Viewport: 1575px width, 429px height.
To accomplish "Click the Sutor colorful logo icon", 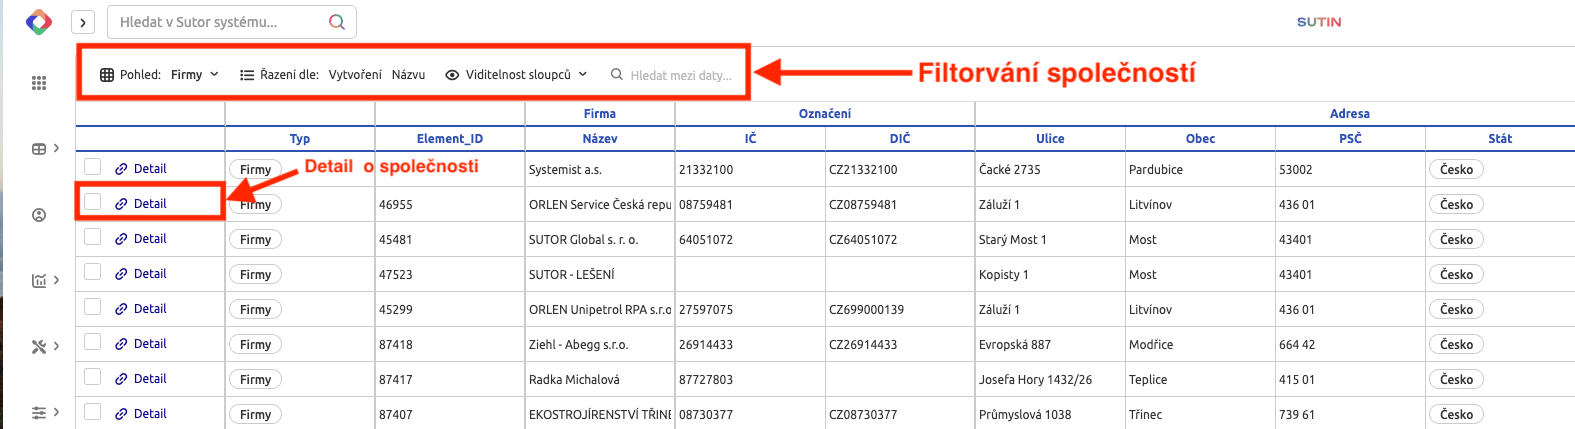I will click(38, 22).
